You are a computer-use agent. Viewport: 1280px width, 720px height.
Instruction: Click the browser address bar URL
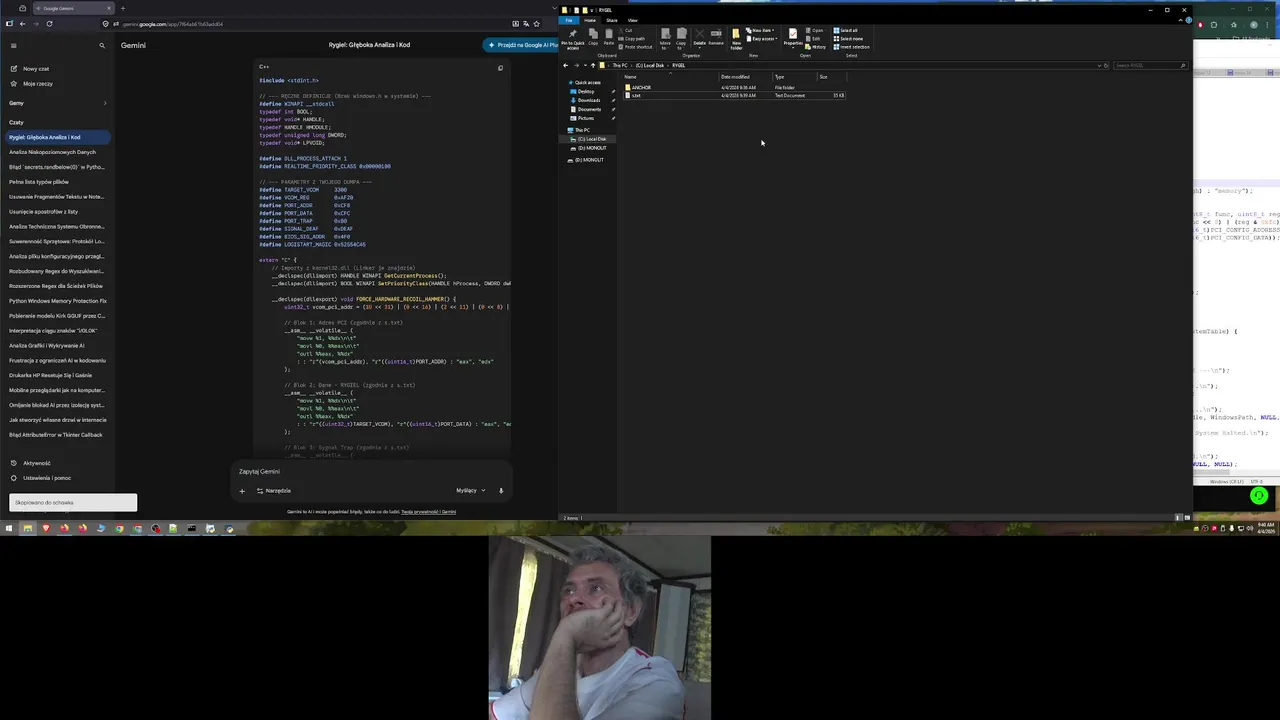[173, 24]
